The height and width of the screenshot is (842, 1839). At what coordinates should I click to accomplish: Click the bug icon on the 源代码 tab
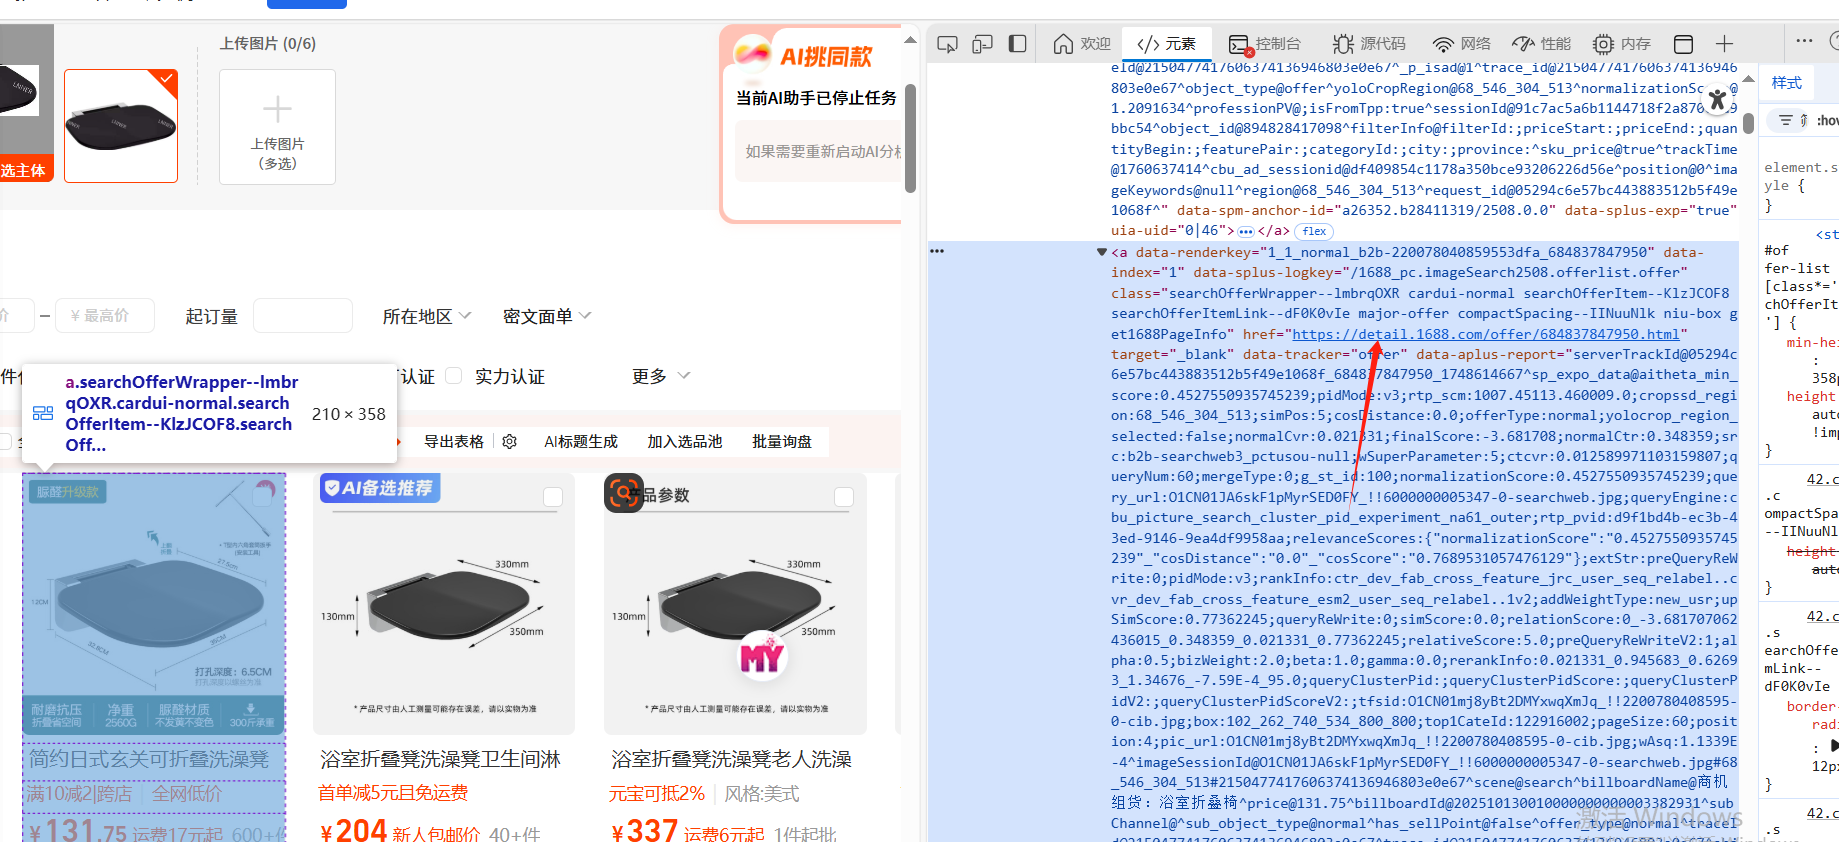coord(1343,44)
